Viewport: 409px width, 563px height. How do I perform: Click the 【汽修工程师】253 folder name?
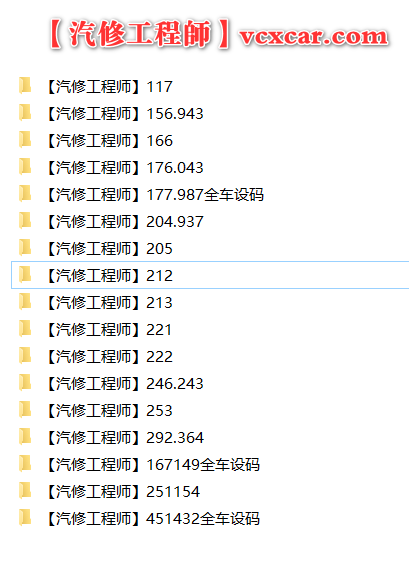(x=110, y=410)
